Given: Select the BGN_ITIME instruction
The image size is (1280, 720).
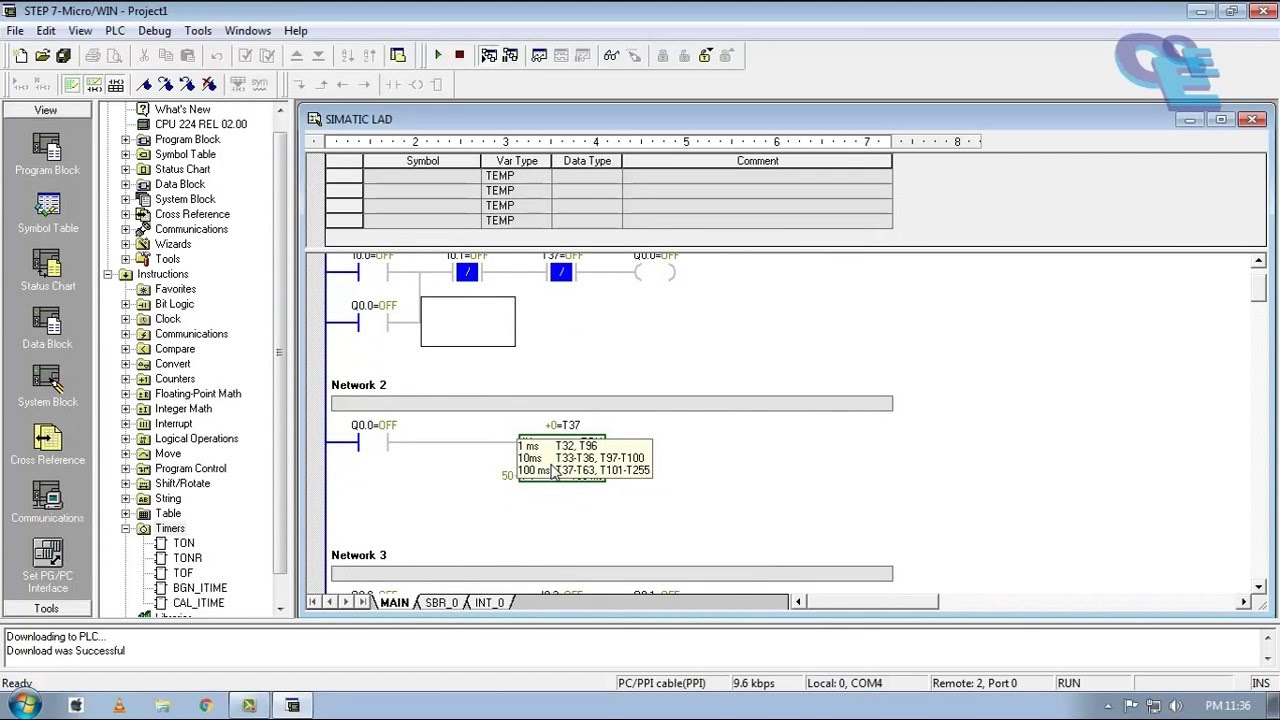Looking at the screenshot, I should click(199, 588).
